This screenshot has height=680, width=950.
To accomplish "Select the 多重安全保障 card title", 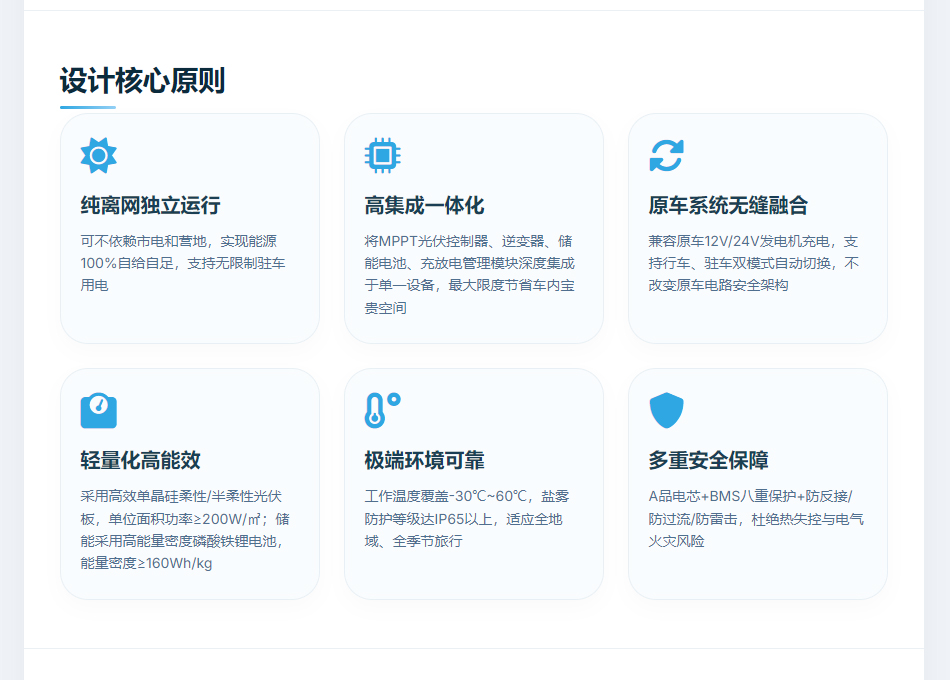I will click(x=708, y=461).
